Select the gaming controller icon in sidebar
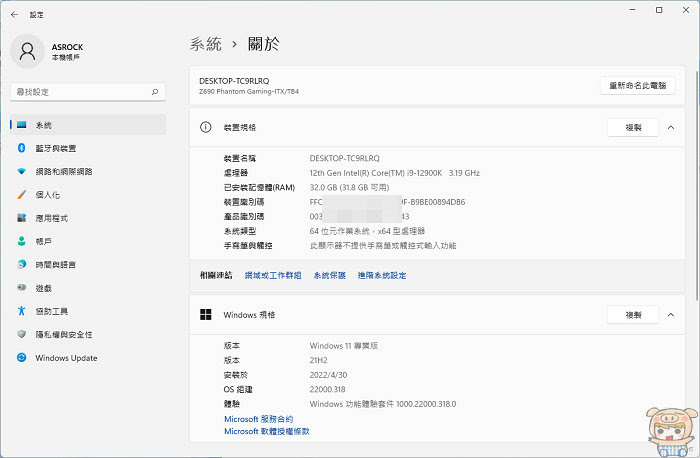The height and width of the screenshot is (458, 700). [x=21, y=287]
